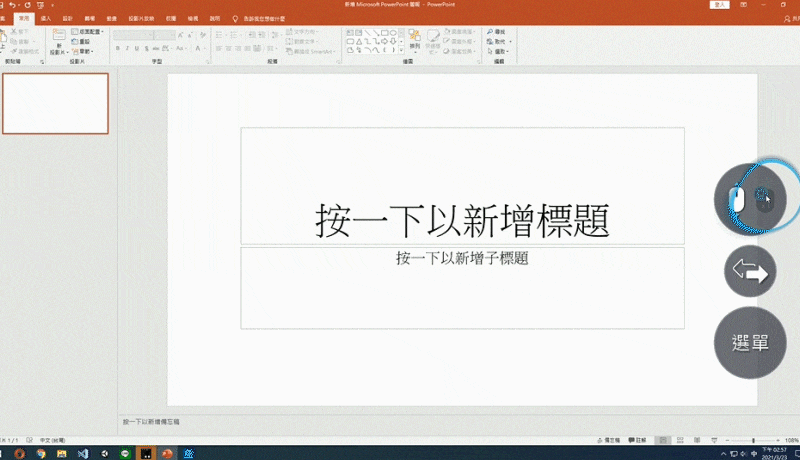Image resolution: width=800 pixels, height=460 pixels.
Task: Open the 文字方向 (Text Direction) dropdown
Action: [x=303, y=32]
